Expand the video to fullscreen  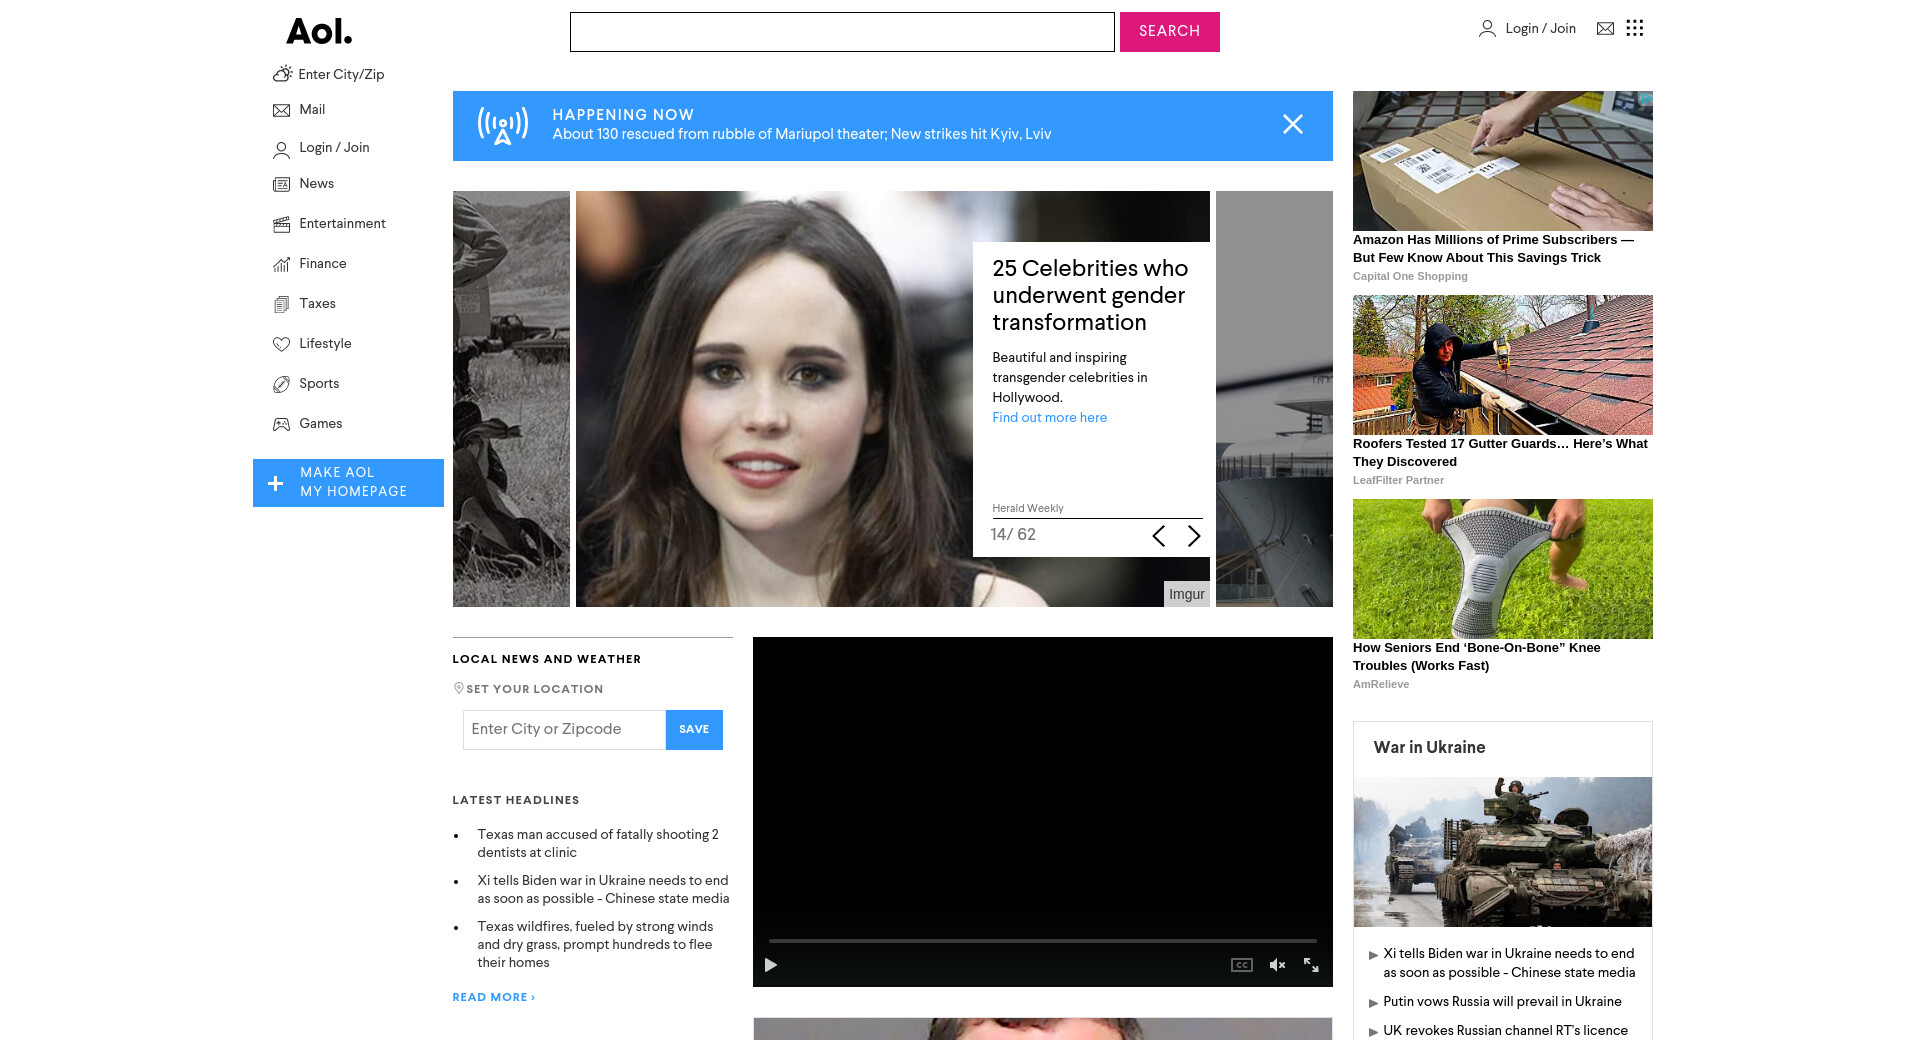point(1311,965)
